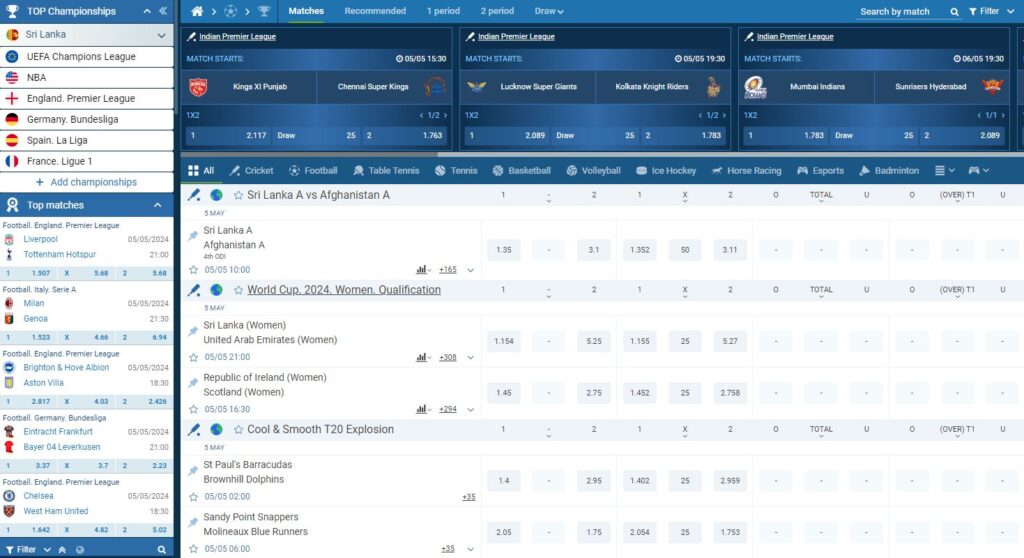Open the more sports list dropdown

944,171
